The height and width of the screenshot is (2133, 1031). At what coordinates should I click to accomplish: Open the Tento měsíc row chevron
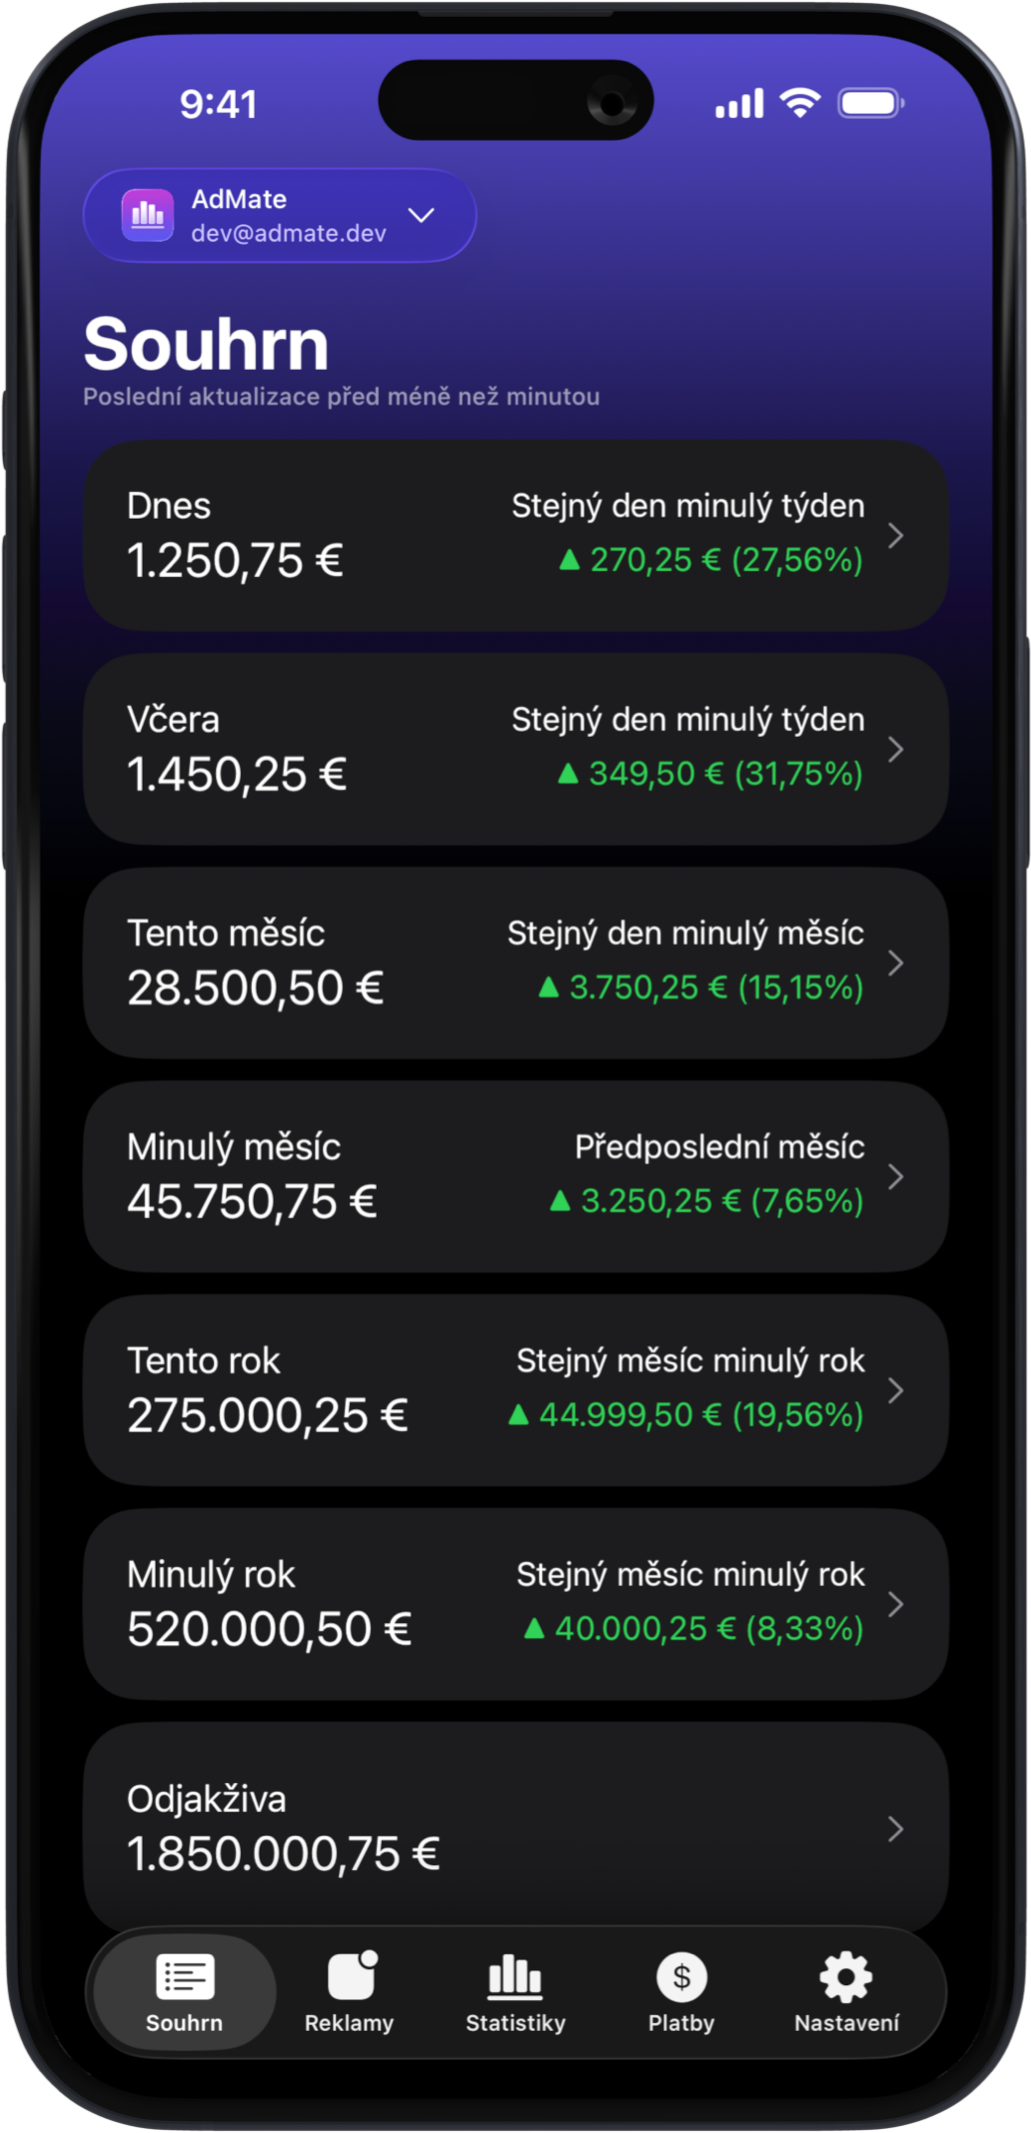(896, 963)
